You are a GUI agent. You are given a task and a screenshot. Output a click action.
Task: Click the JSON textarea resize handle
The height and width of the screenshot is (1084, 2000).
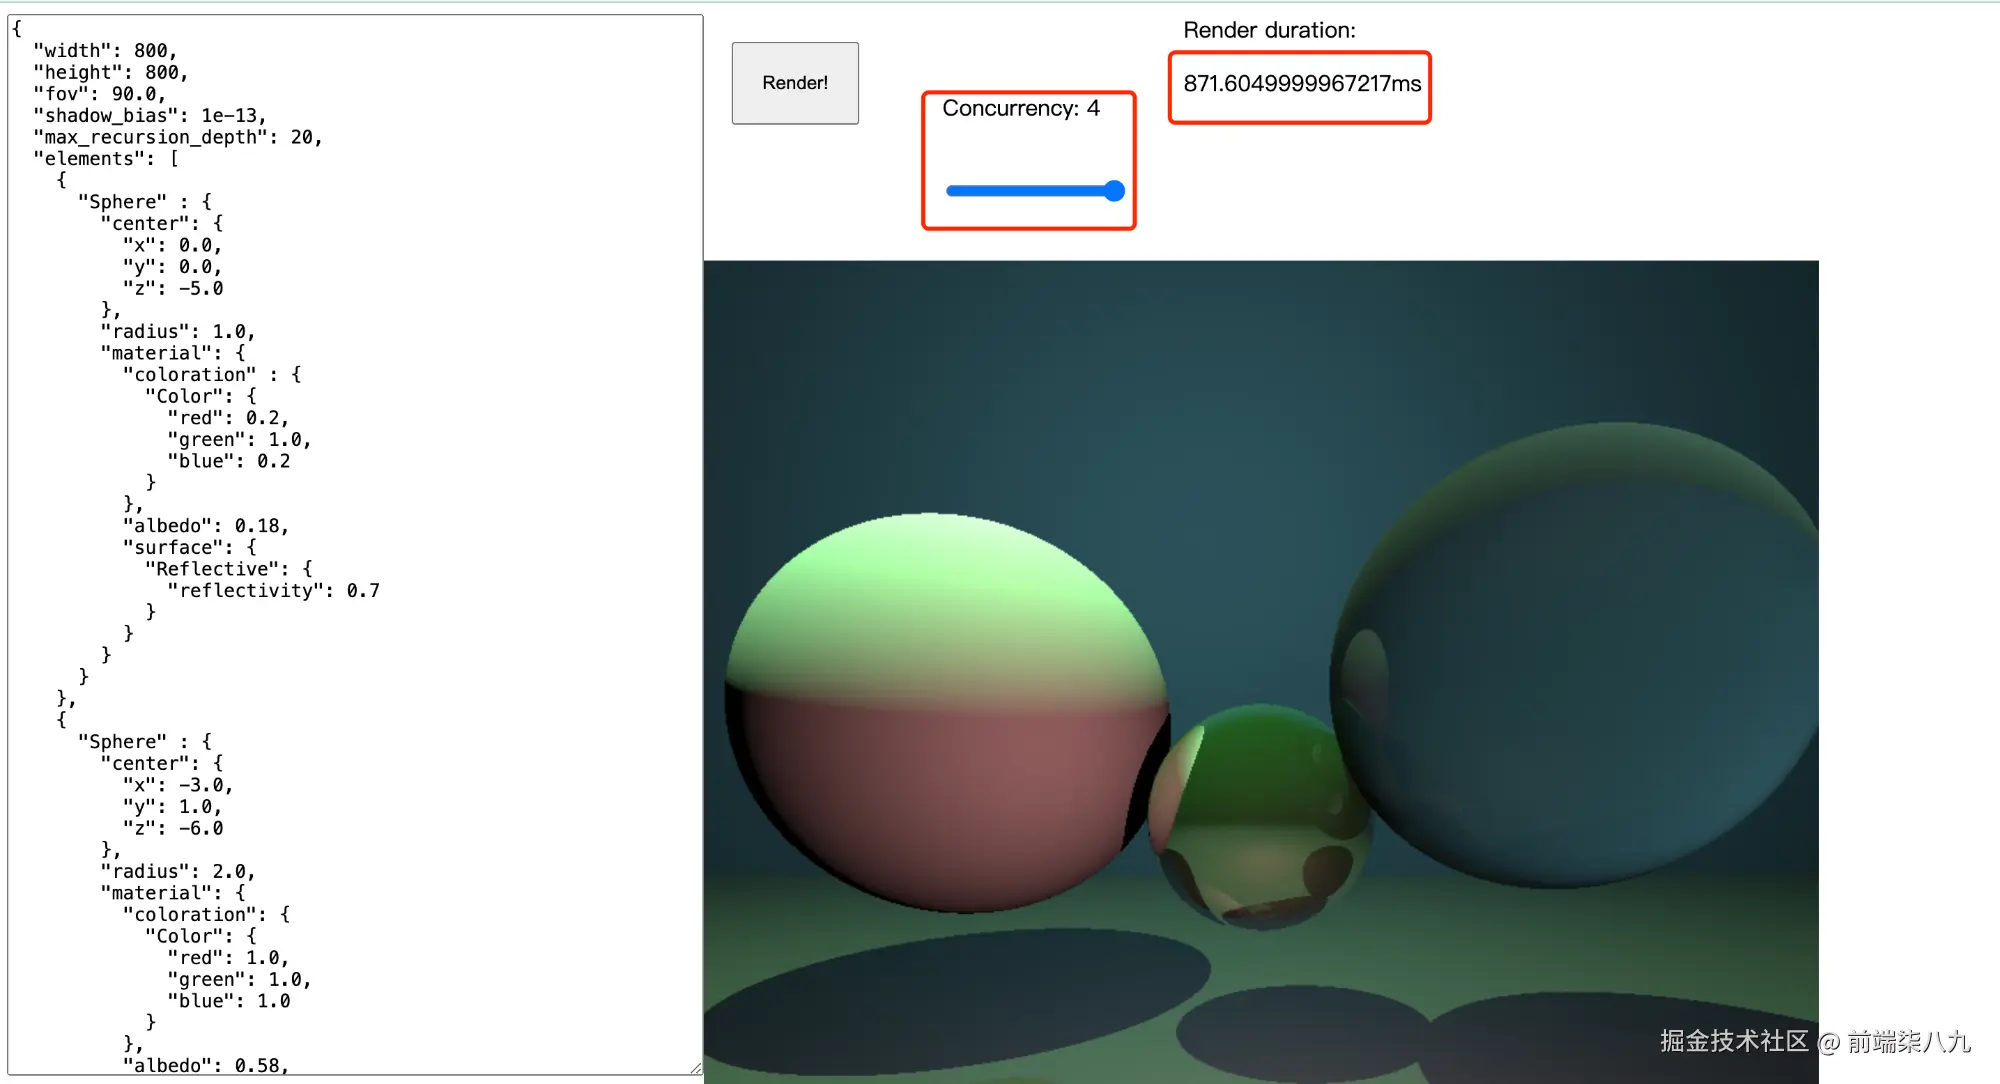[x=696, y=1068]
